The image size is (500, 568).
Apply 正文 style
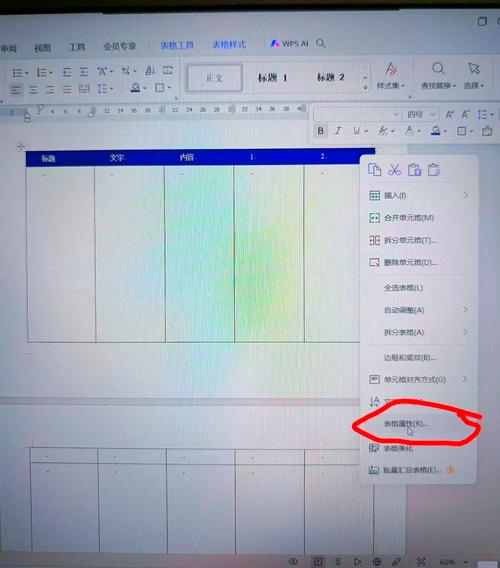tap(214, 78)
